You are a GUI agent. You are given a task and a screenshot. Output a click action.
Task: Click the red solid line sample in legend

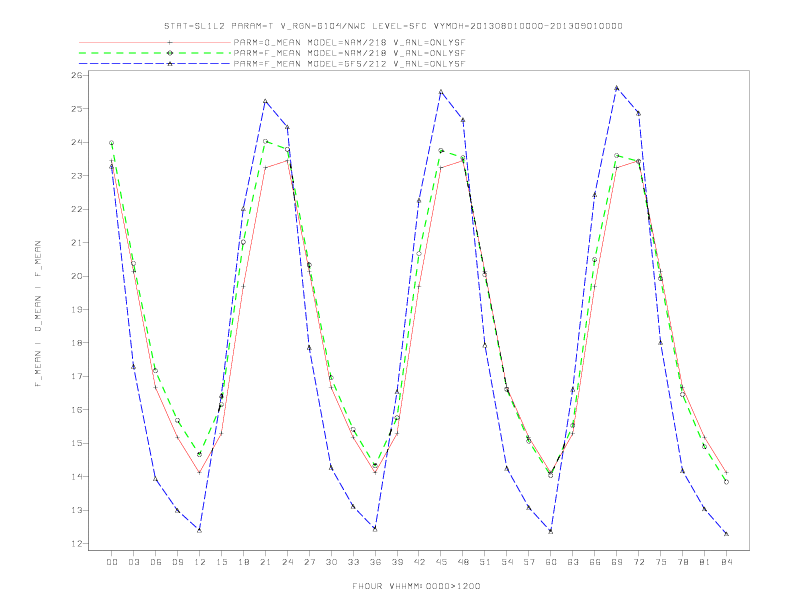click(155, 43)
